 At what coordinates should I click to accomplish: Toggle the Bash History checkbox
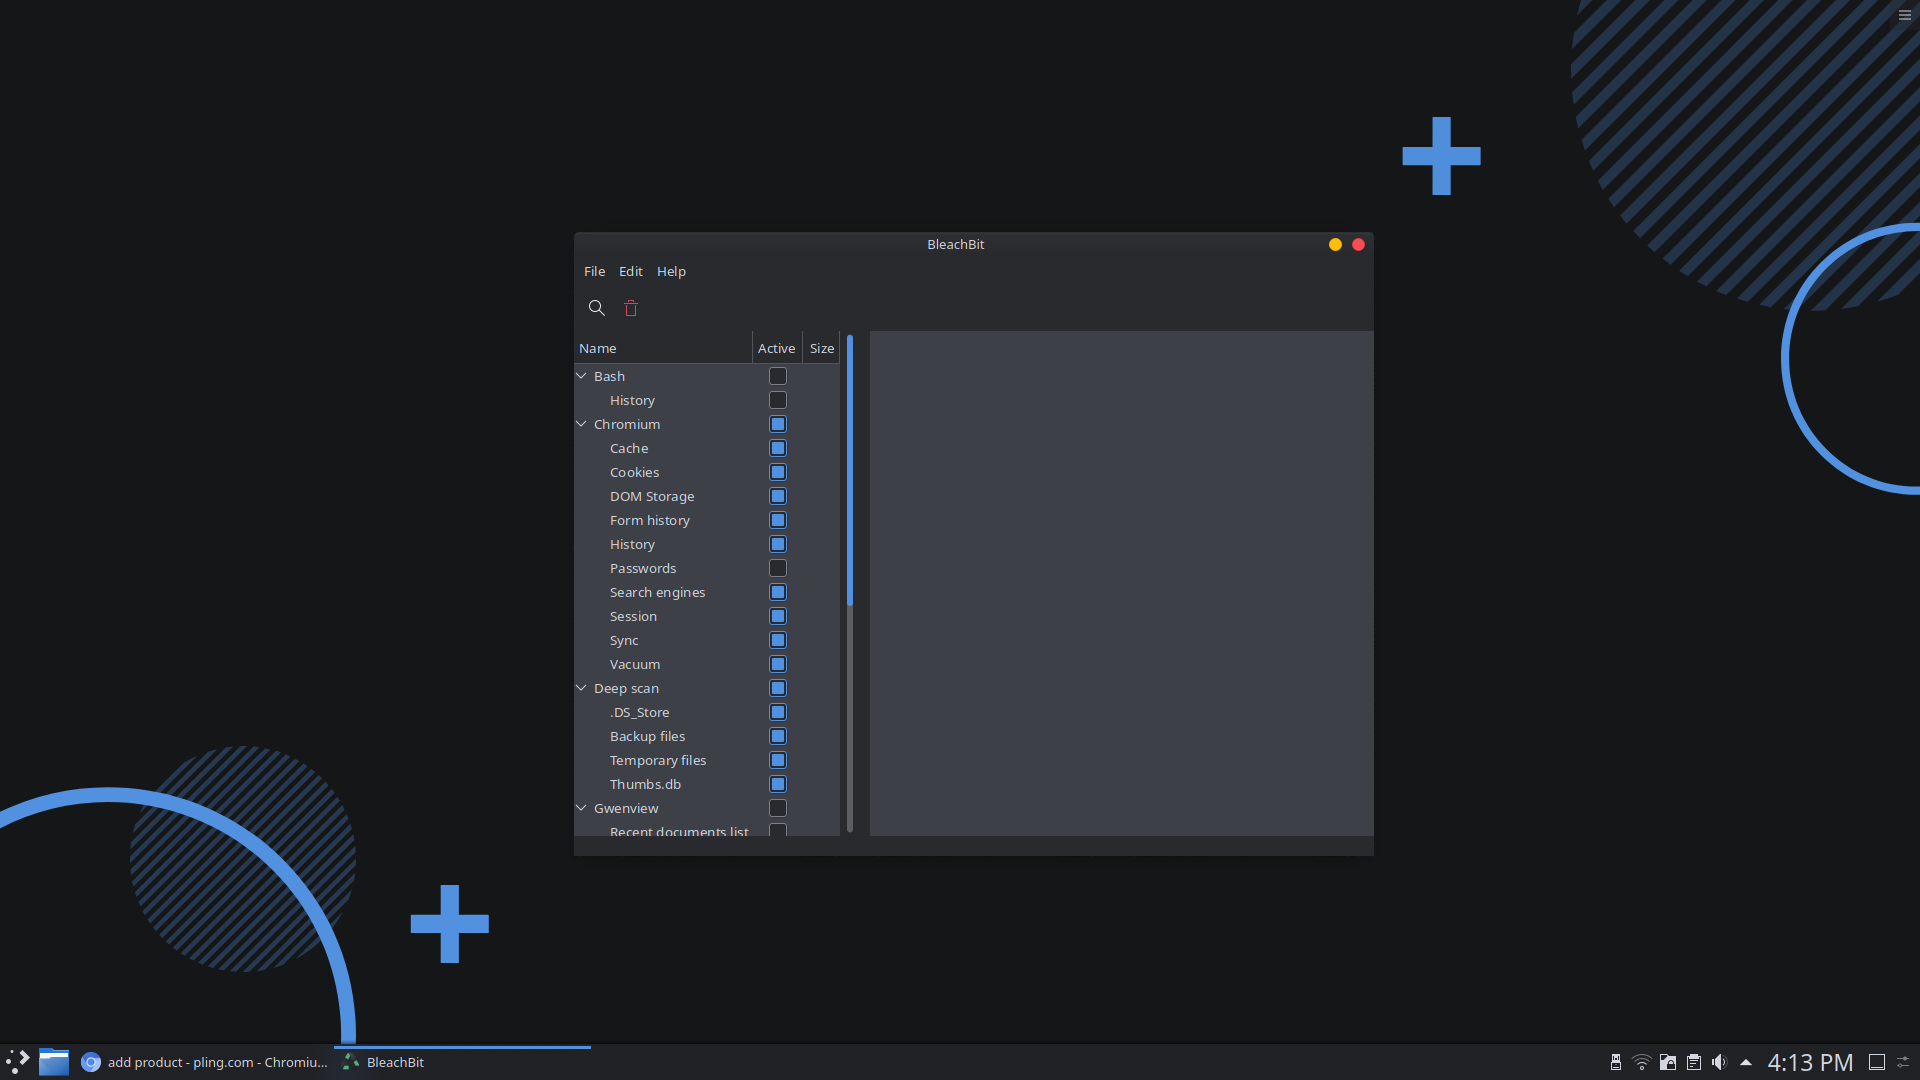(x=778, y=400)
